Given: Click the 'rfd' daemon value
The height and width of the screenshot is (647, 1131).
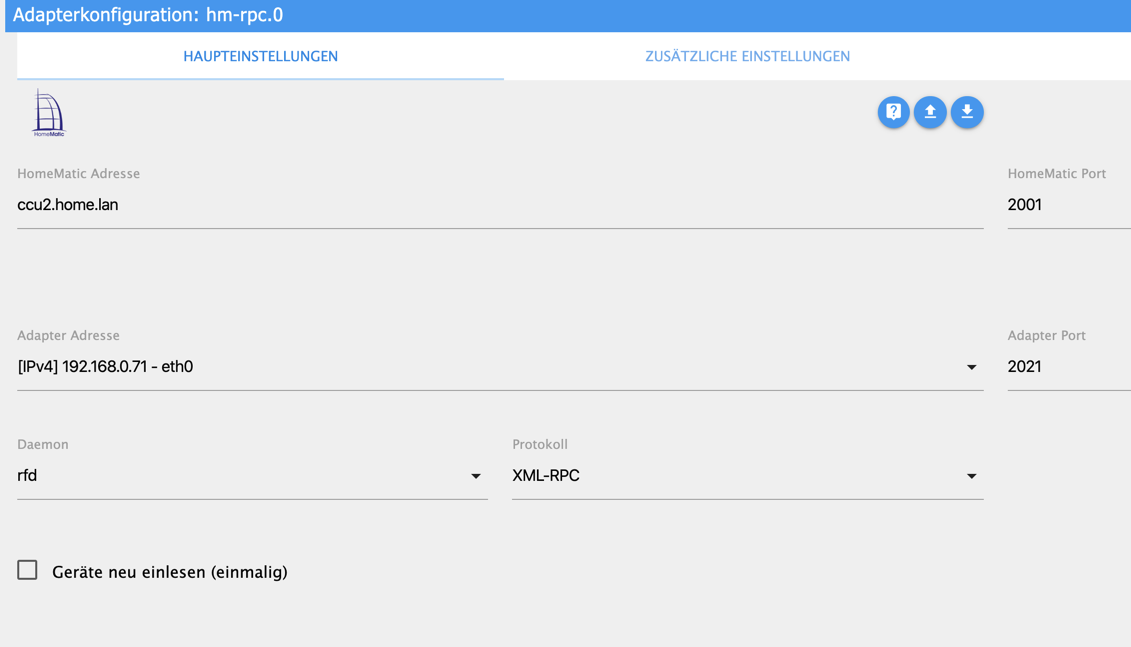Looking at the screenshot, I should click(27, 475).
